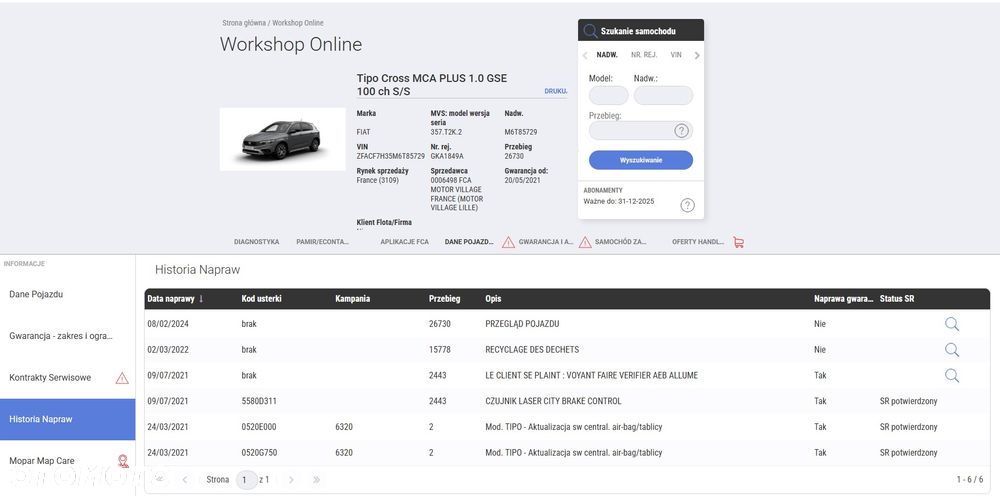The height and width of the screenshot is (496, 1000).
Task: Open details magnifier for the AEB ALLUME row
Action: click(952, 376)
